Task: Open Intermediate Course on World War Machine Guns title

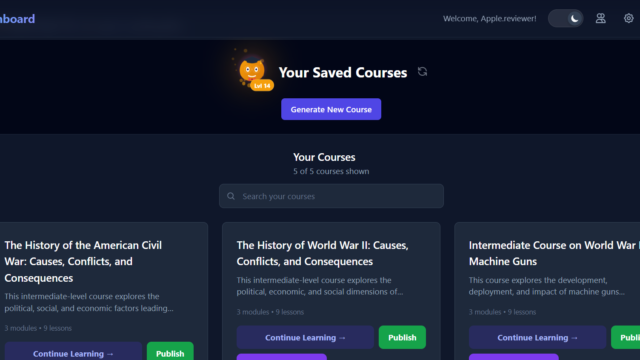Action: (x=554, y=253)
